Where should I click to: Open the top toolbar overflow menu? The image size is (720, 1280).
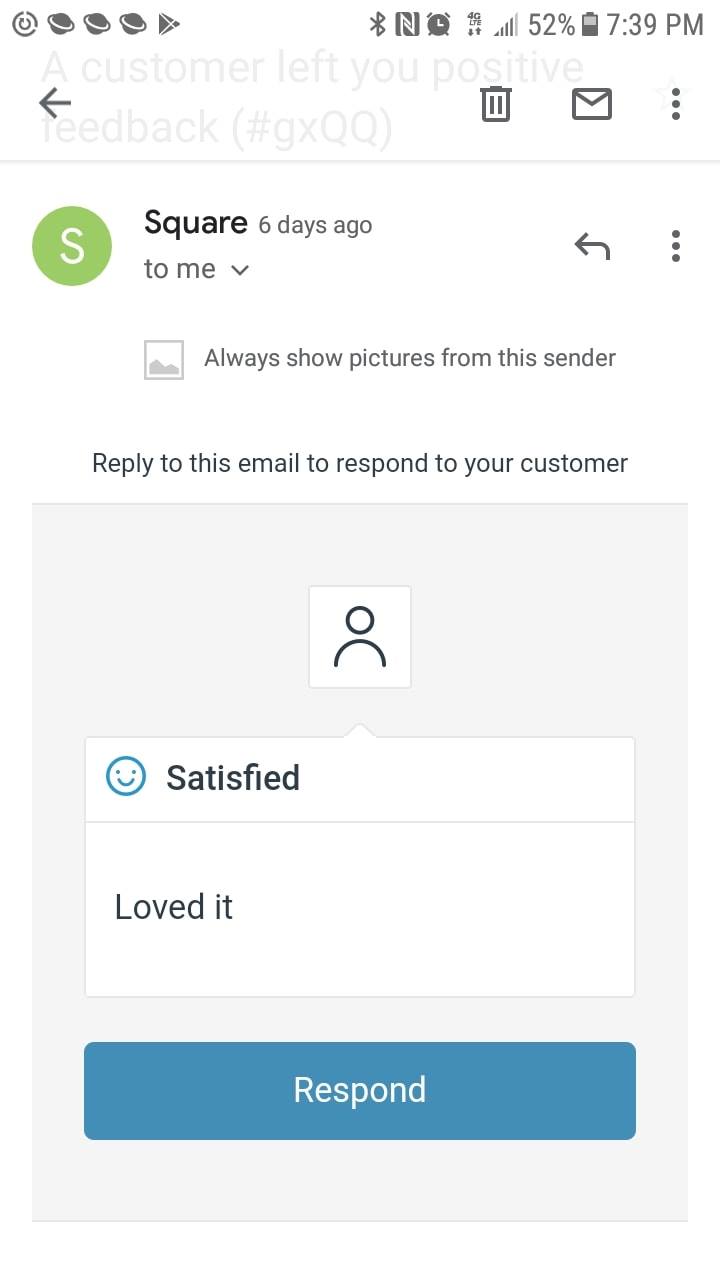[x=676, y=103]
